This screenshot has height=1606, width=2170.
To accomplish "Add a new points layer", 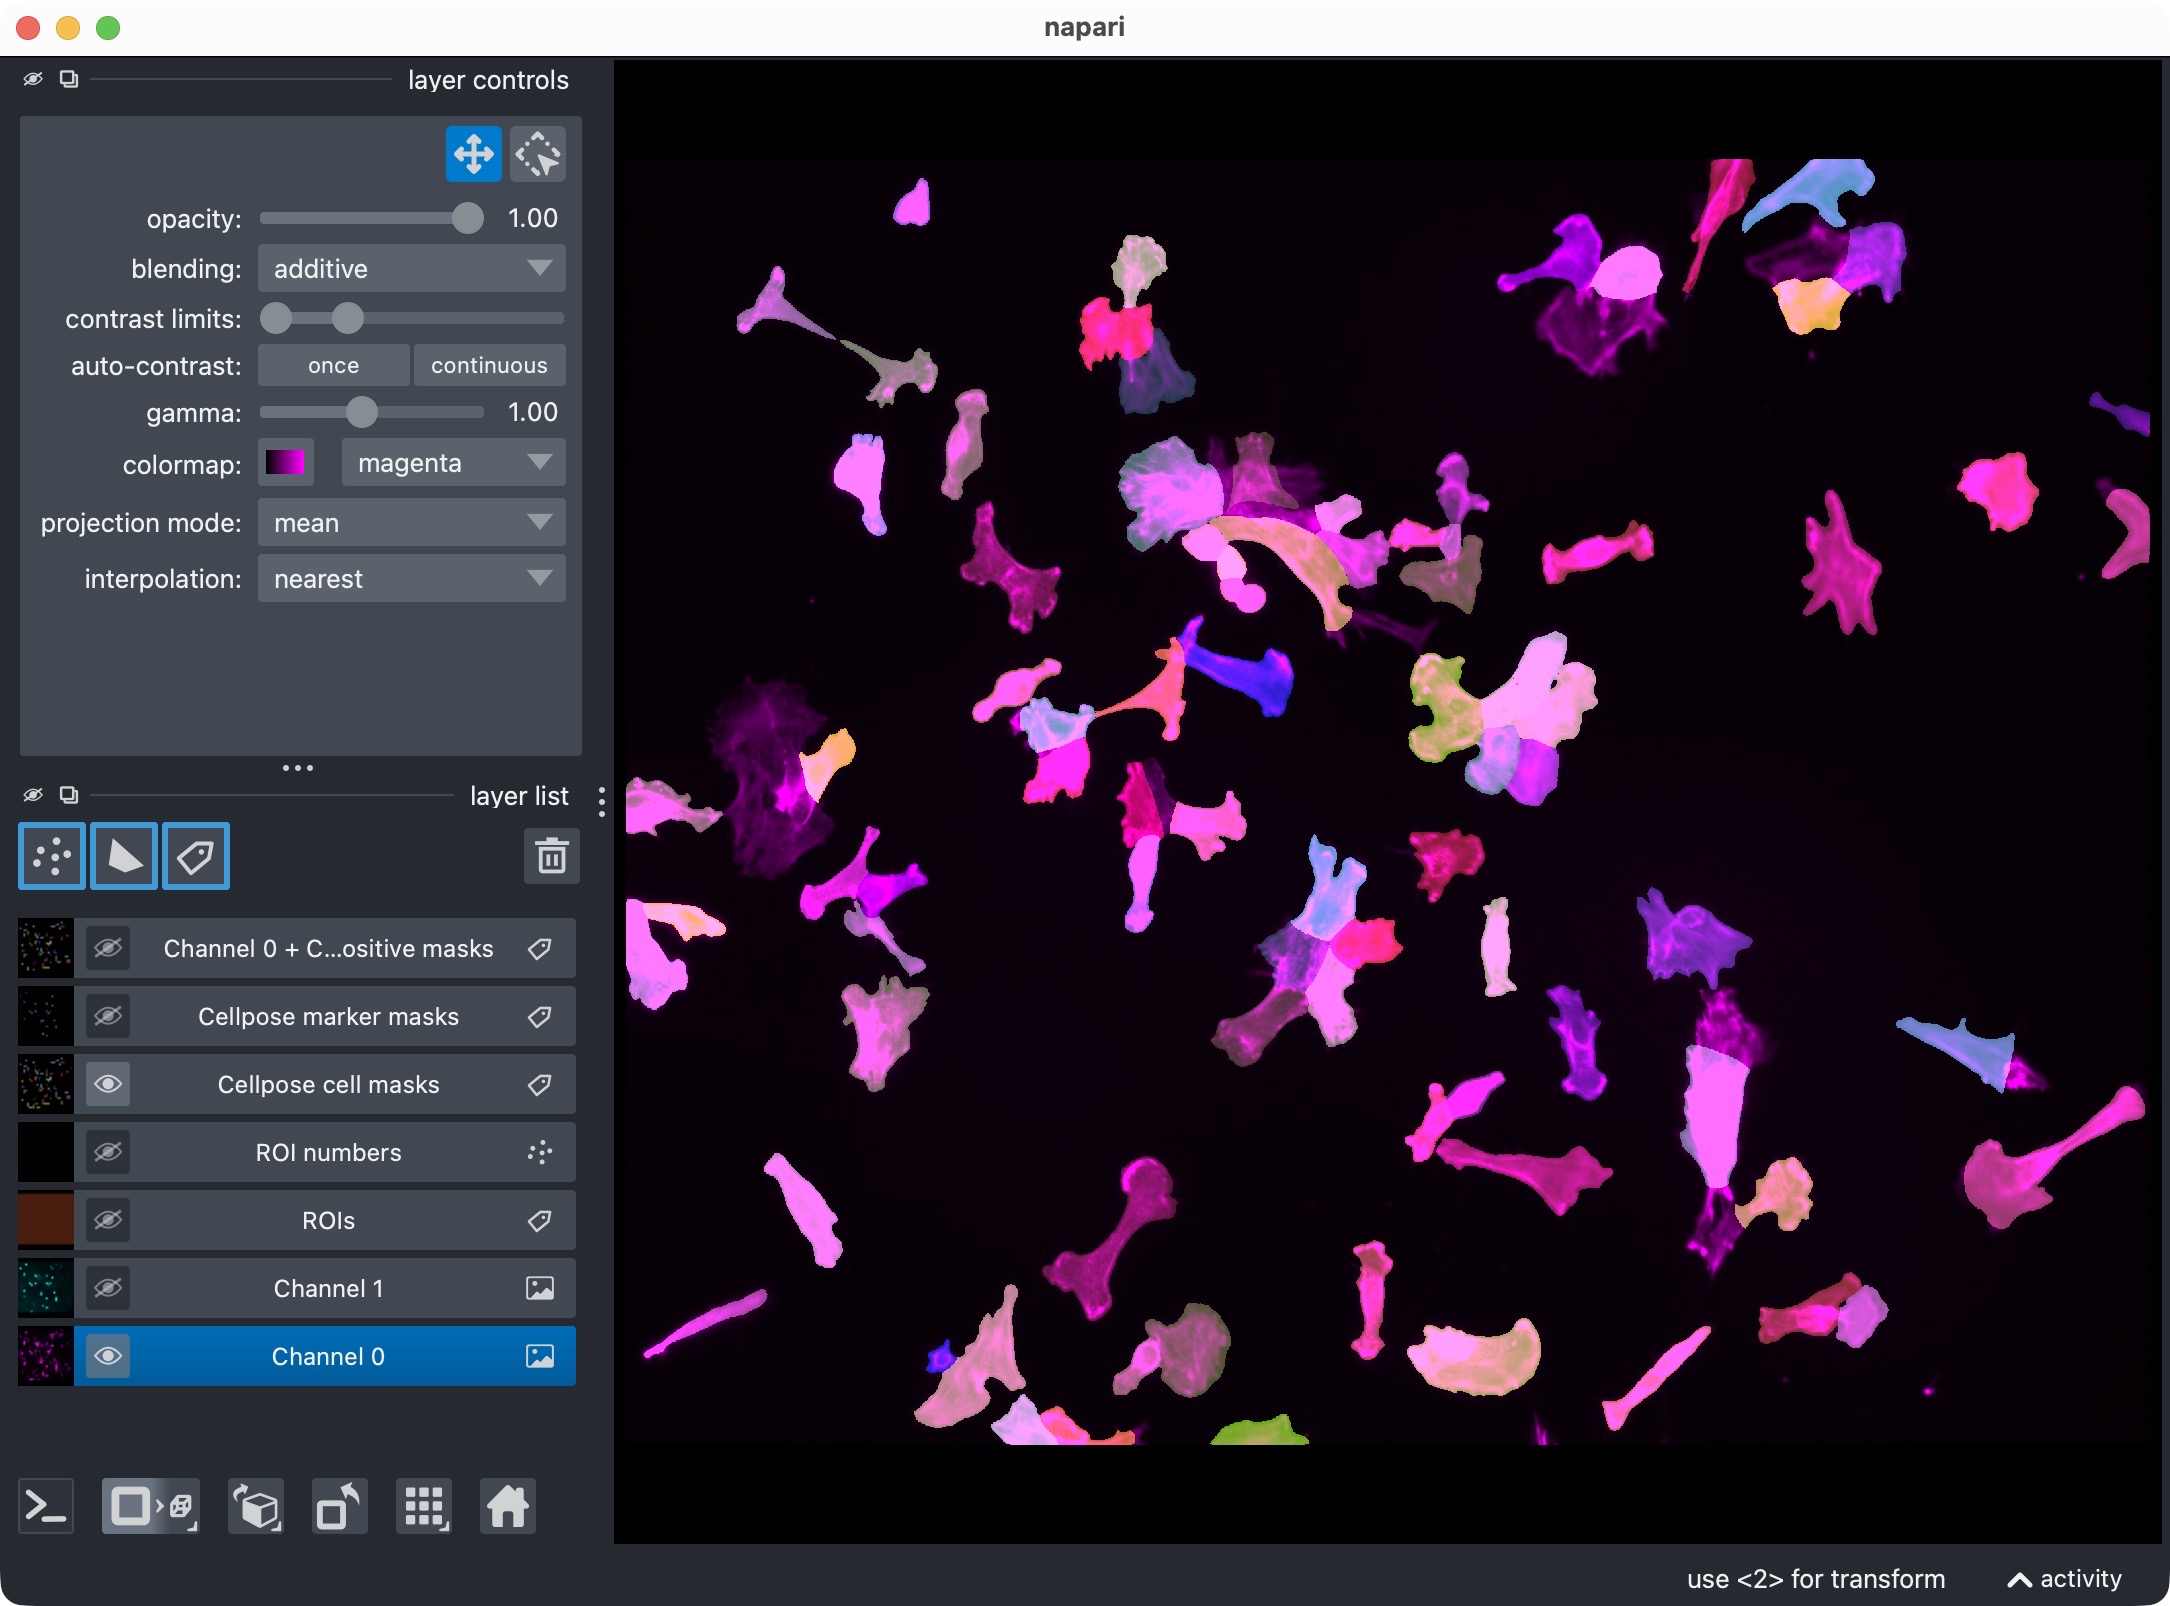I will 52,856.
